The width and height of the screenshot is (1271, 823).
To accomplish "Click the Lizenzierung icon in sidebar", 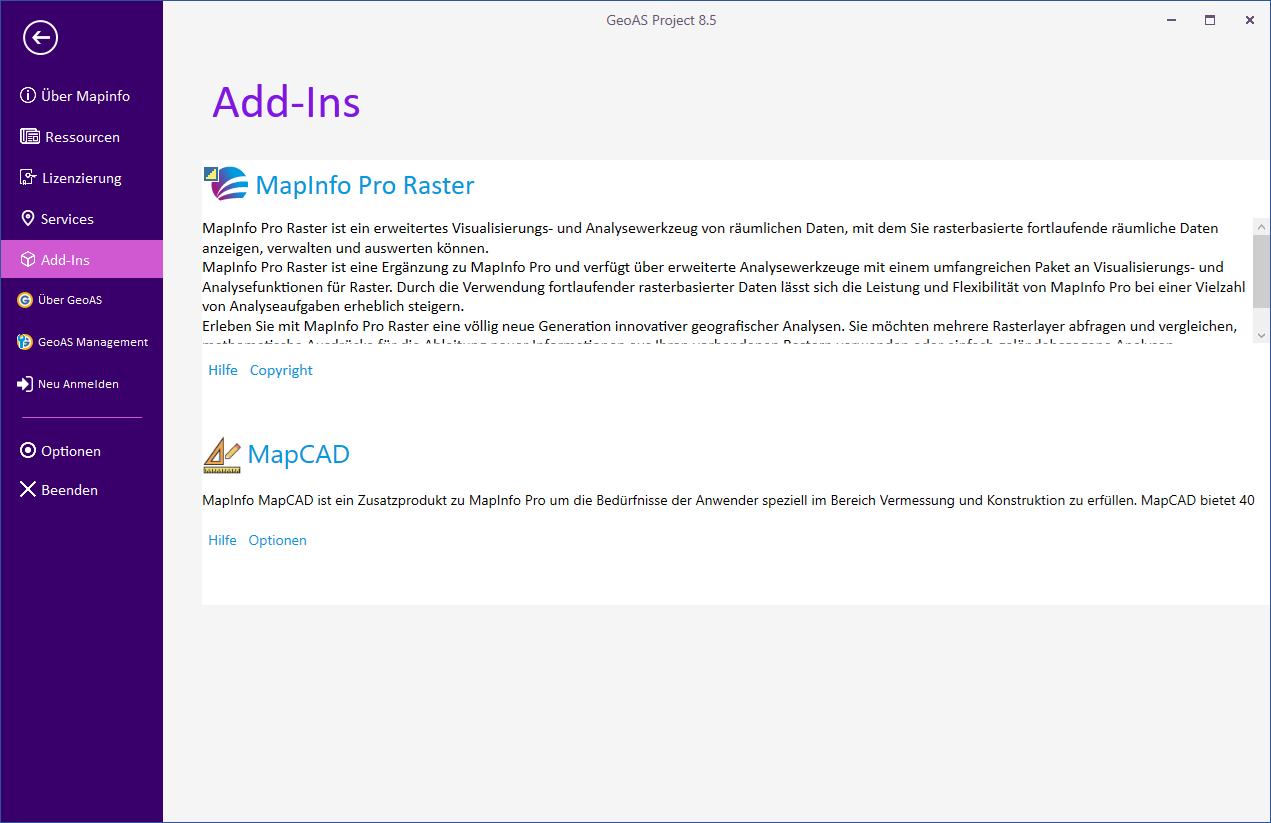I will pos(28,178).
